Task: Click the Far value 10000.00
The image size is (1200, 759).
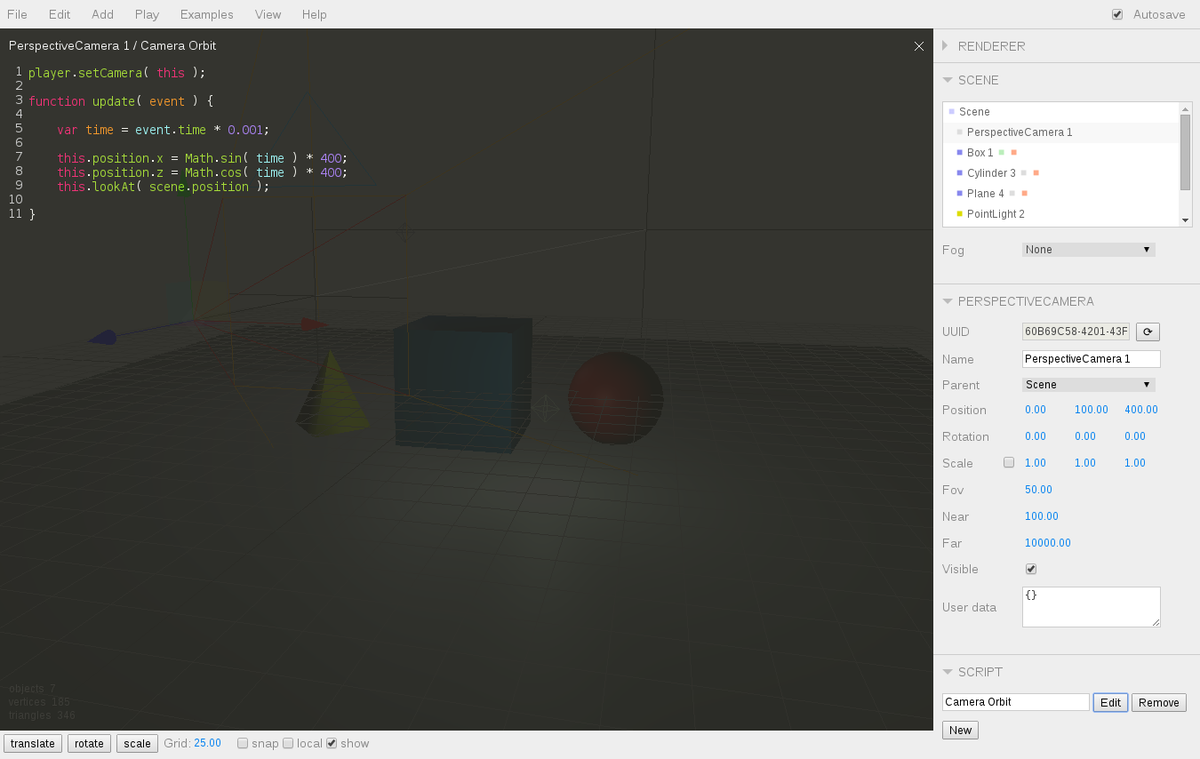Action: [x=1048, y=543]
